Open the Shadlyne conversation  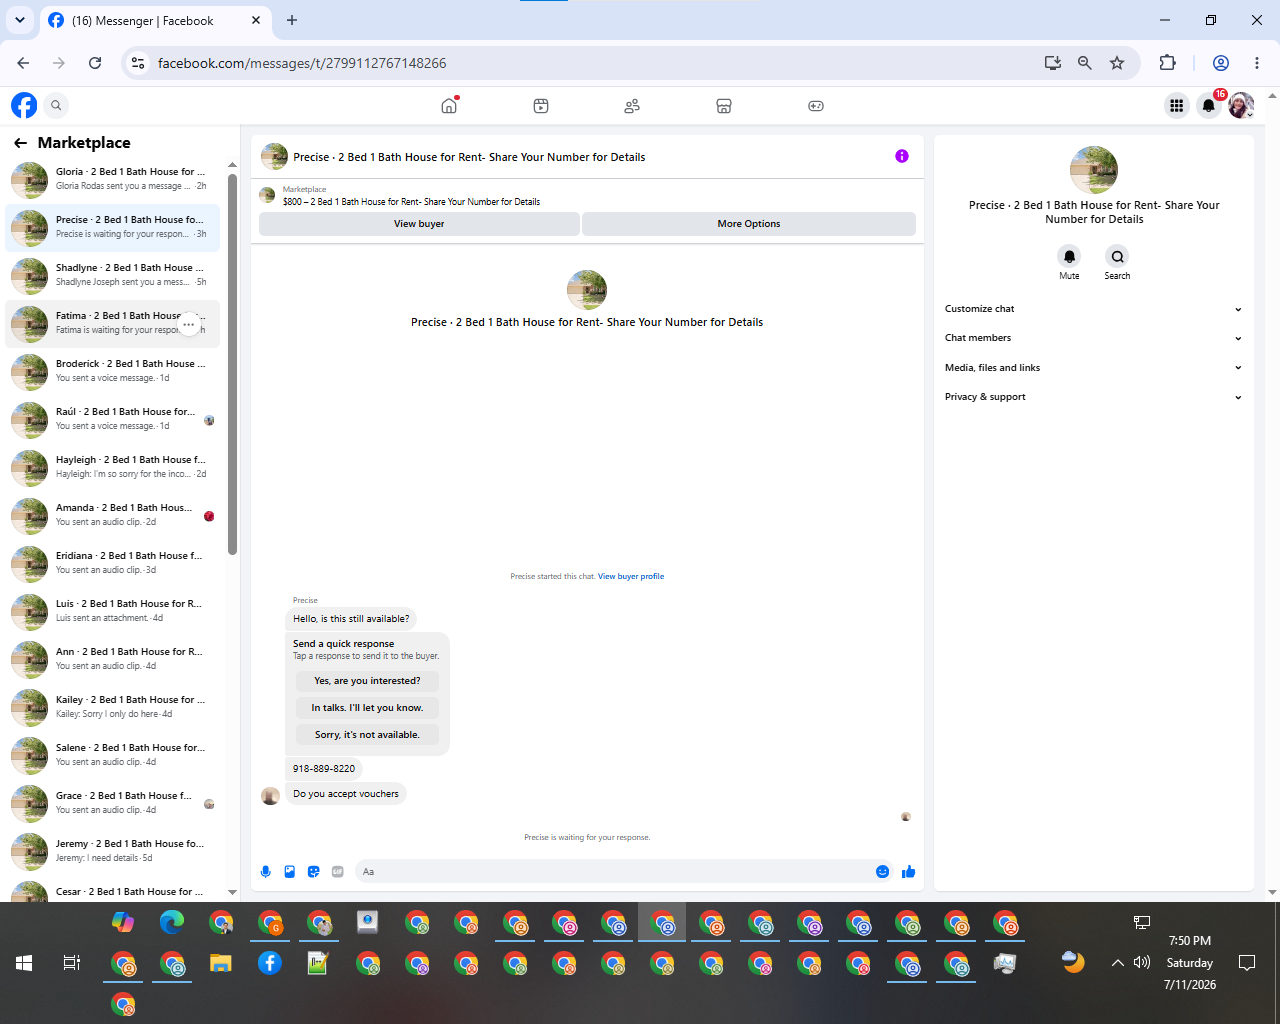[112, 276]
